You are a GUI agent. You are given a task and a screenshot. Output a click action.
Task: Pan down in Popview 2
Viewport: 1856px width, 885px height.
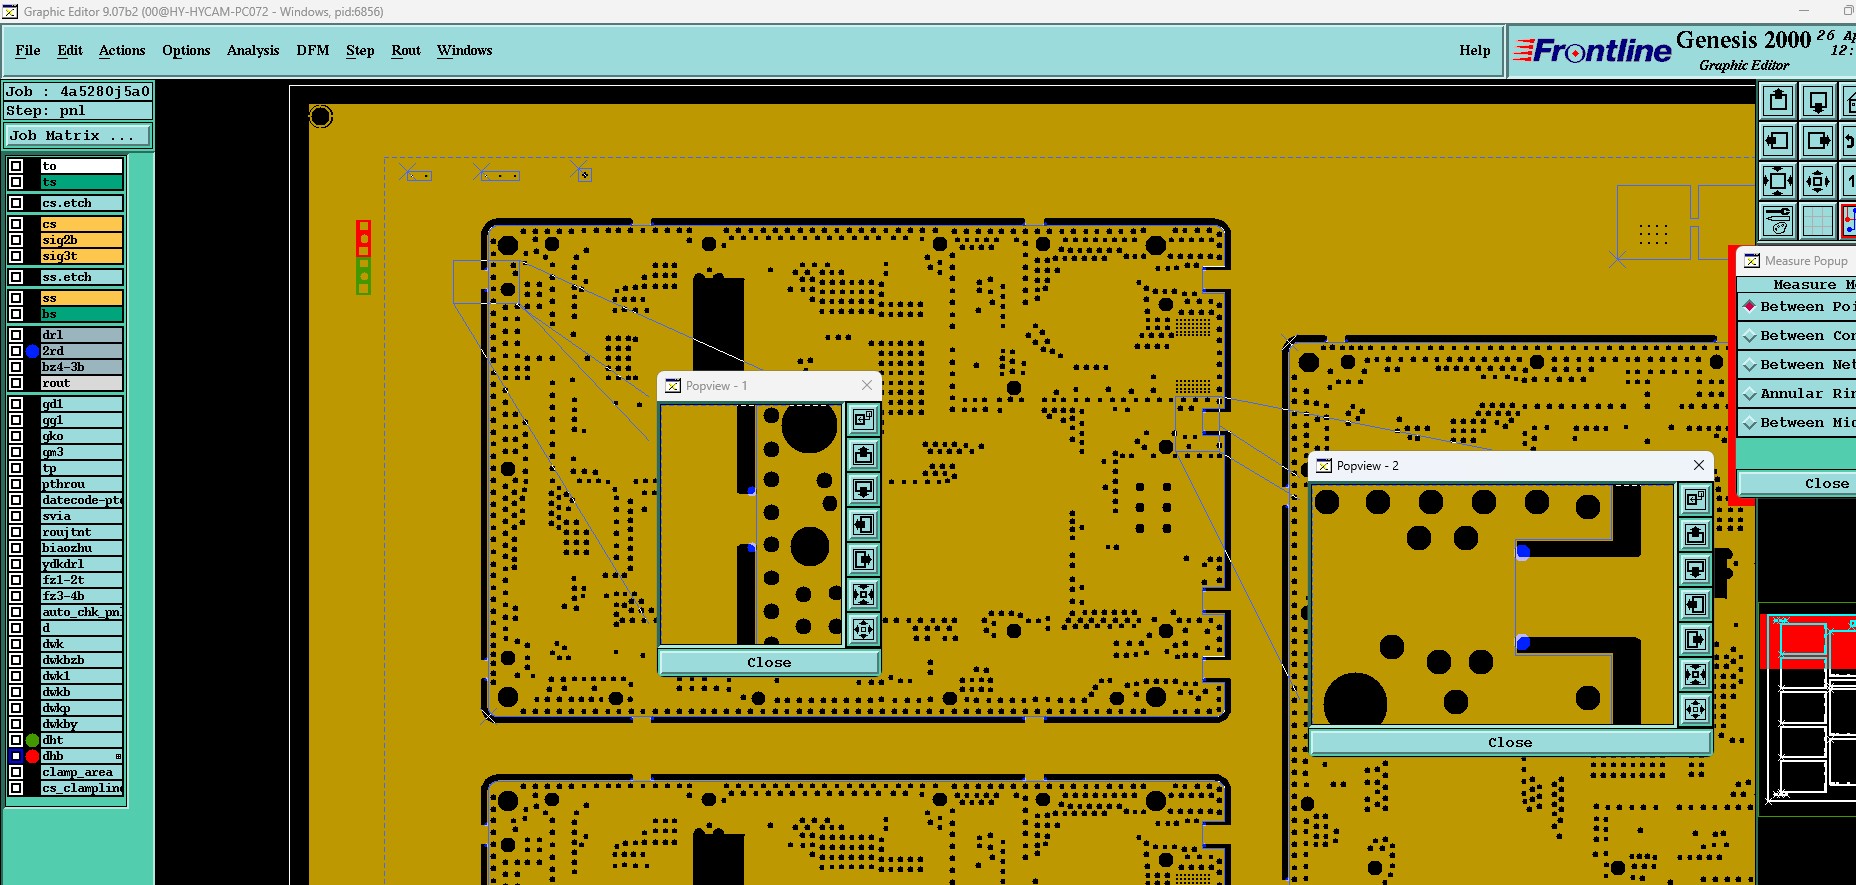(1695, 570)
